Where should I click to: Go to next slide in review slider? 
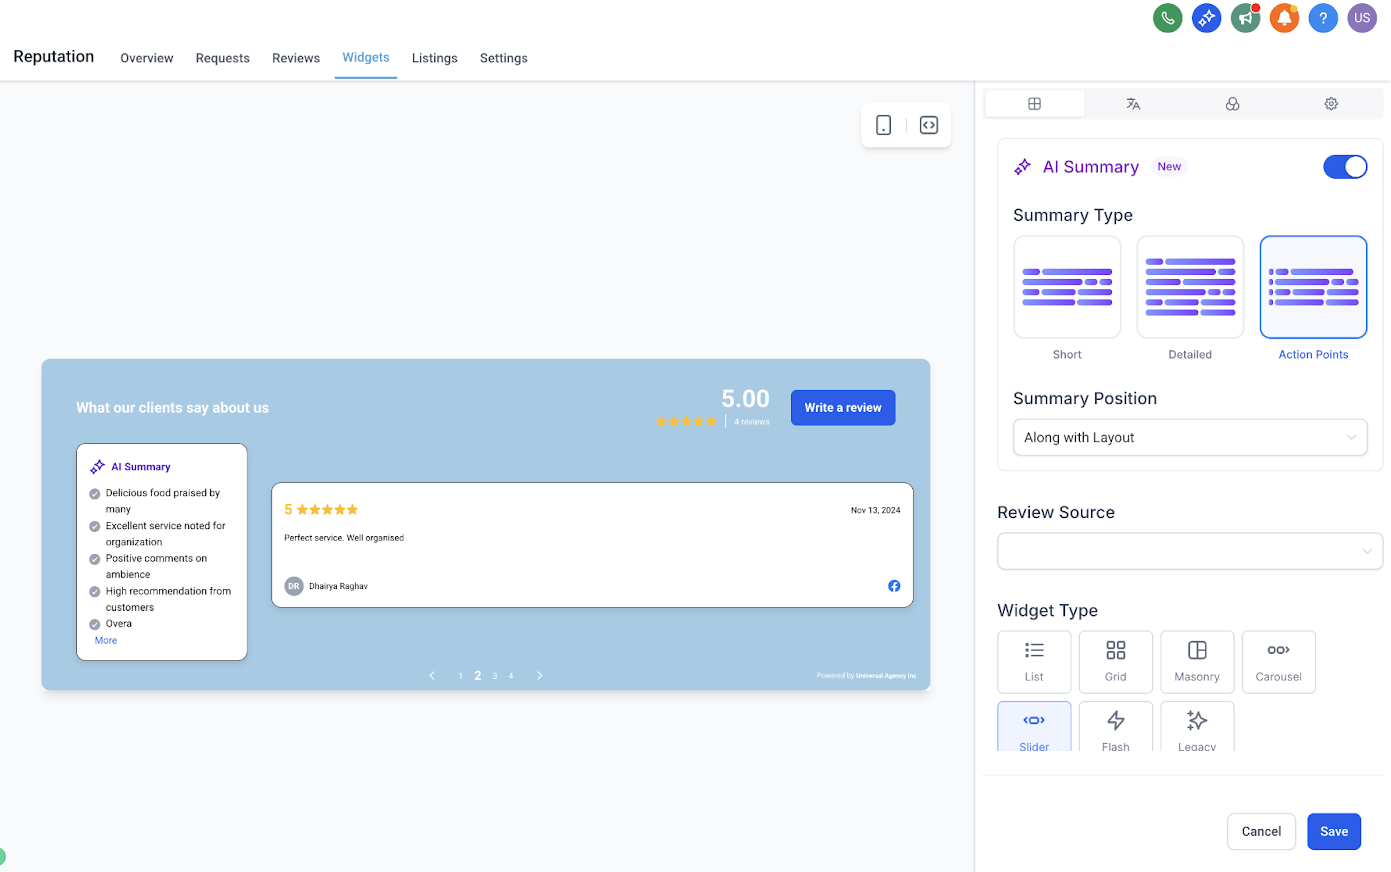click(x=540, y=676)
